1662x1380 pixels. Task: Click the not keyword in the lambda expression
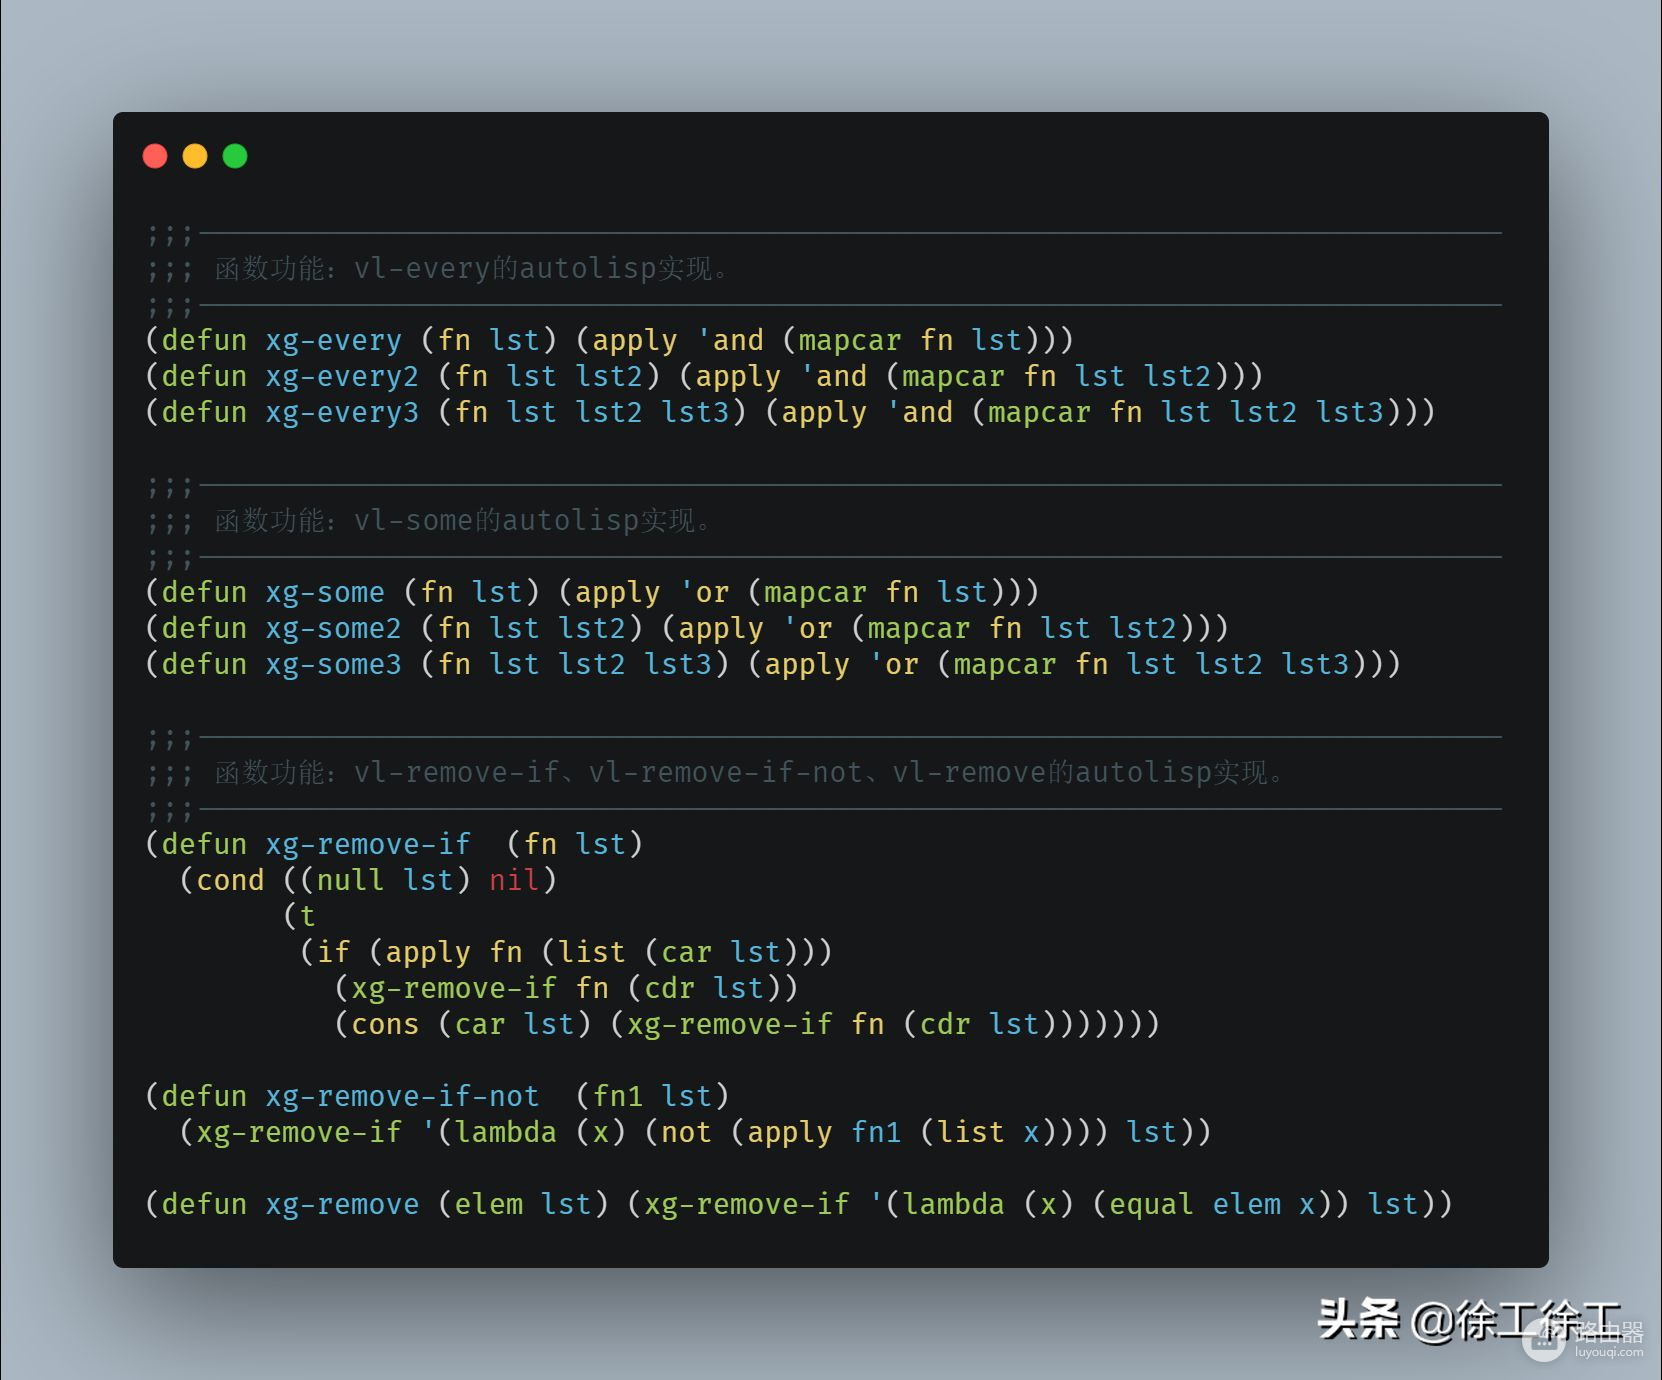click(x=686, y=1133)
